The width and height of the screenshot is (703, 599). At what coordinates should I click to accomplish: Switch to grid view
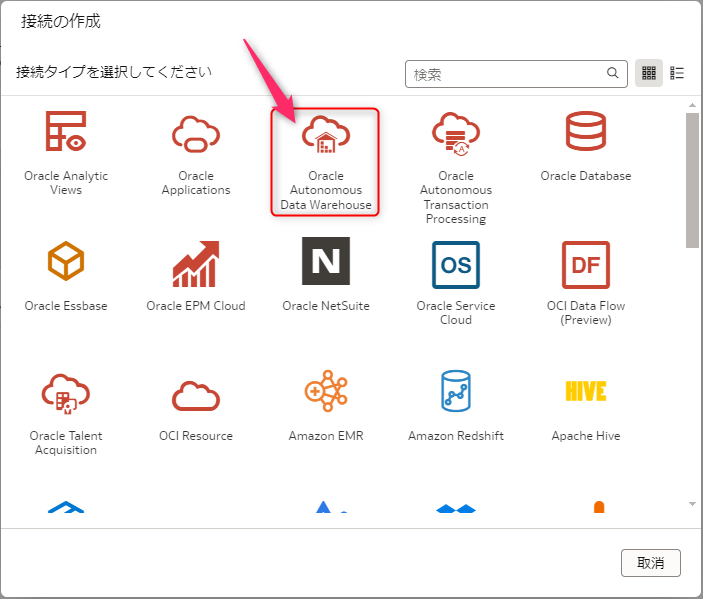[x=649, y=73]
